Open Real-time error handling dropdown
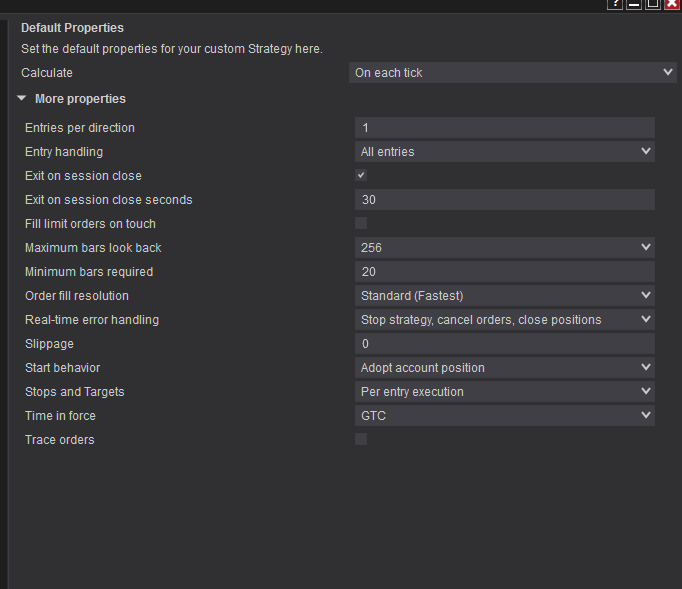The image size is (682, 589). 505,320
